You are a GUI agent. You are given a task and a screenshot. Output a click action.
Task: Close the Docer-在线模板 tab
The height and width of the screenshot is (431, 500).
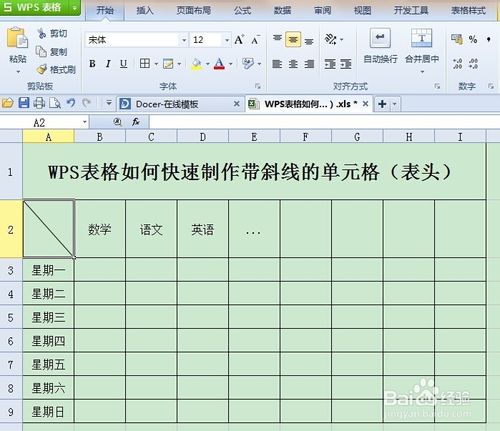[236, 104]
